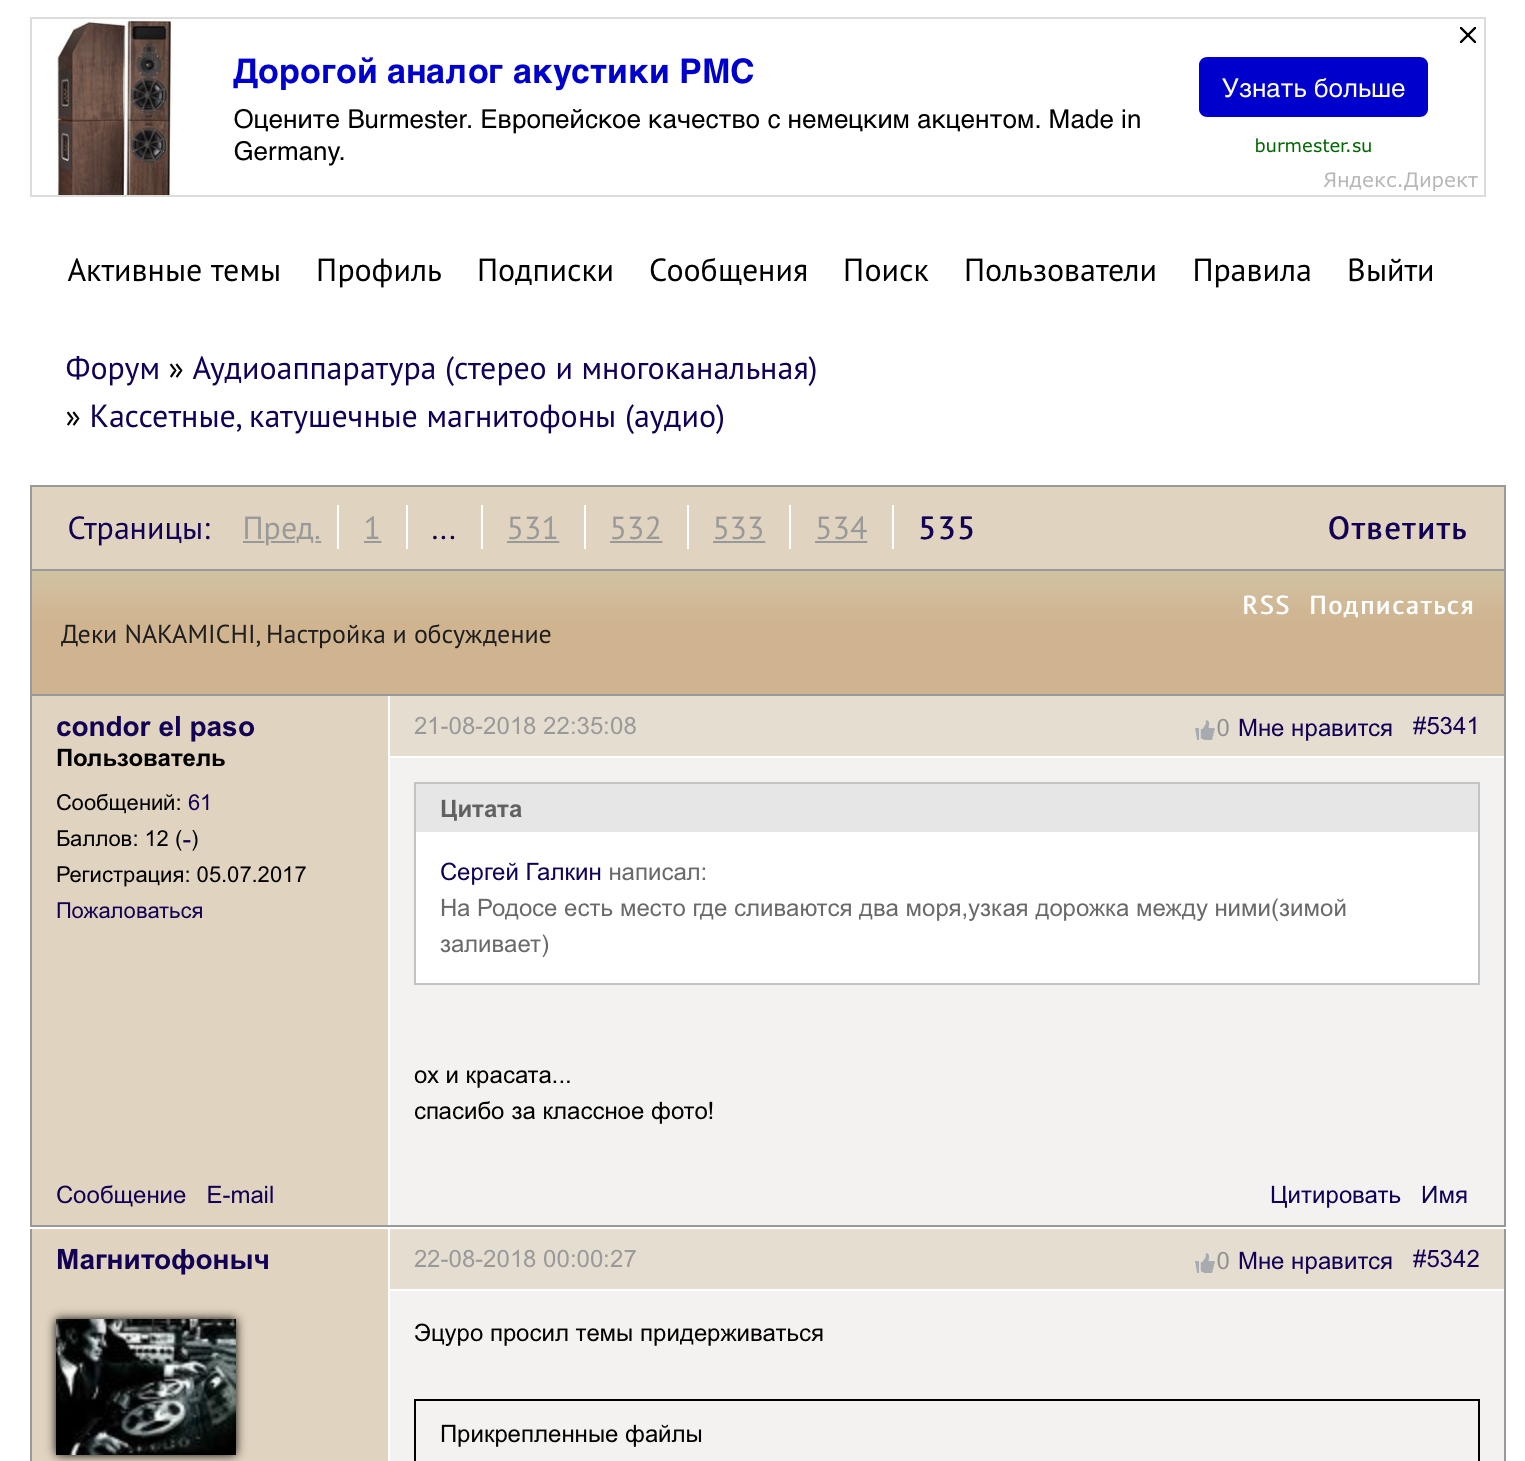The height and width of the screenshot is (1461, 1525).
Task: Open 'Активные темы' menu item
Action: point(174,271)
